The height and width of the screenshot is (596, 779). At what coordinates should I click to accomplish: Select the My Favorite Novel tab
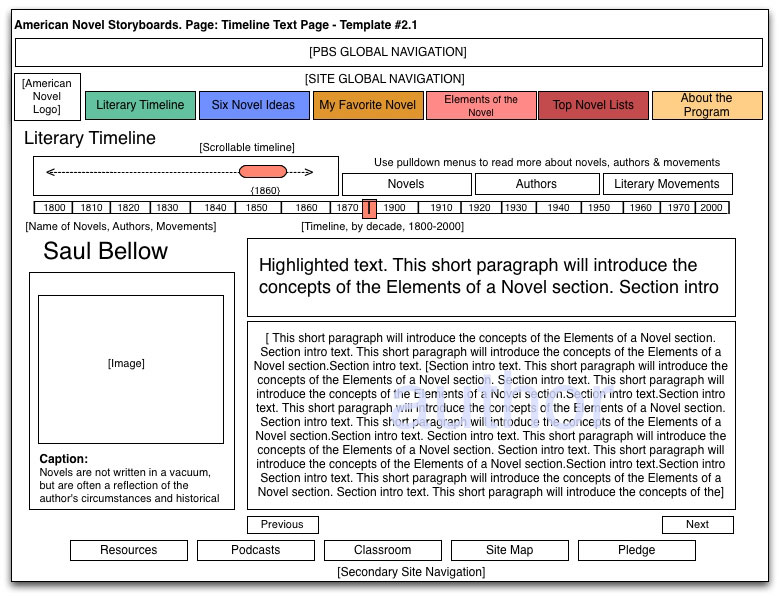367,105
